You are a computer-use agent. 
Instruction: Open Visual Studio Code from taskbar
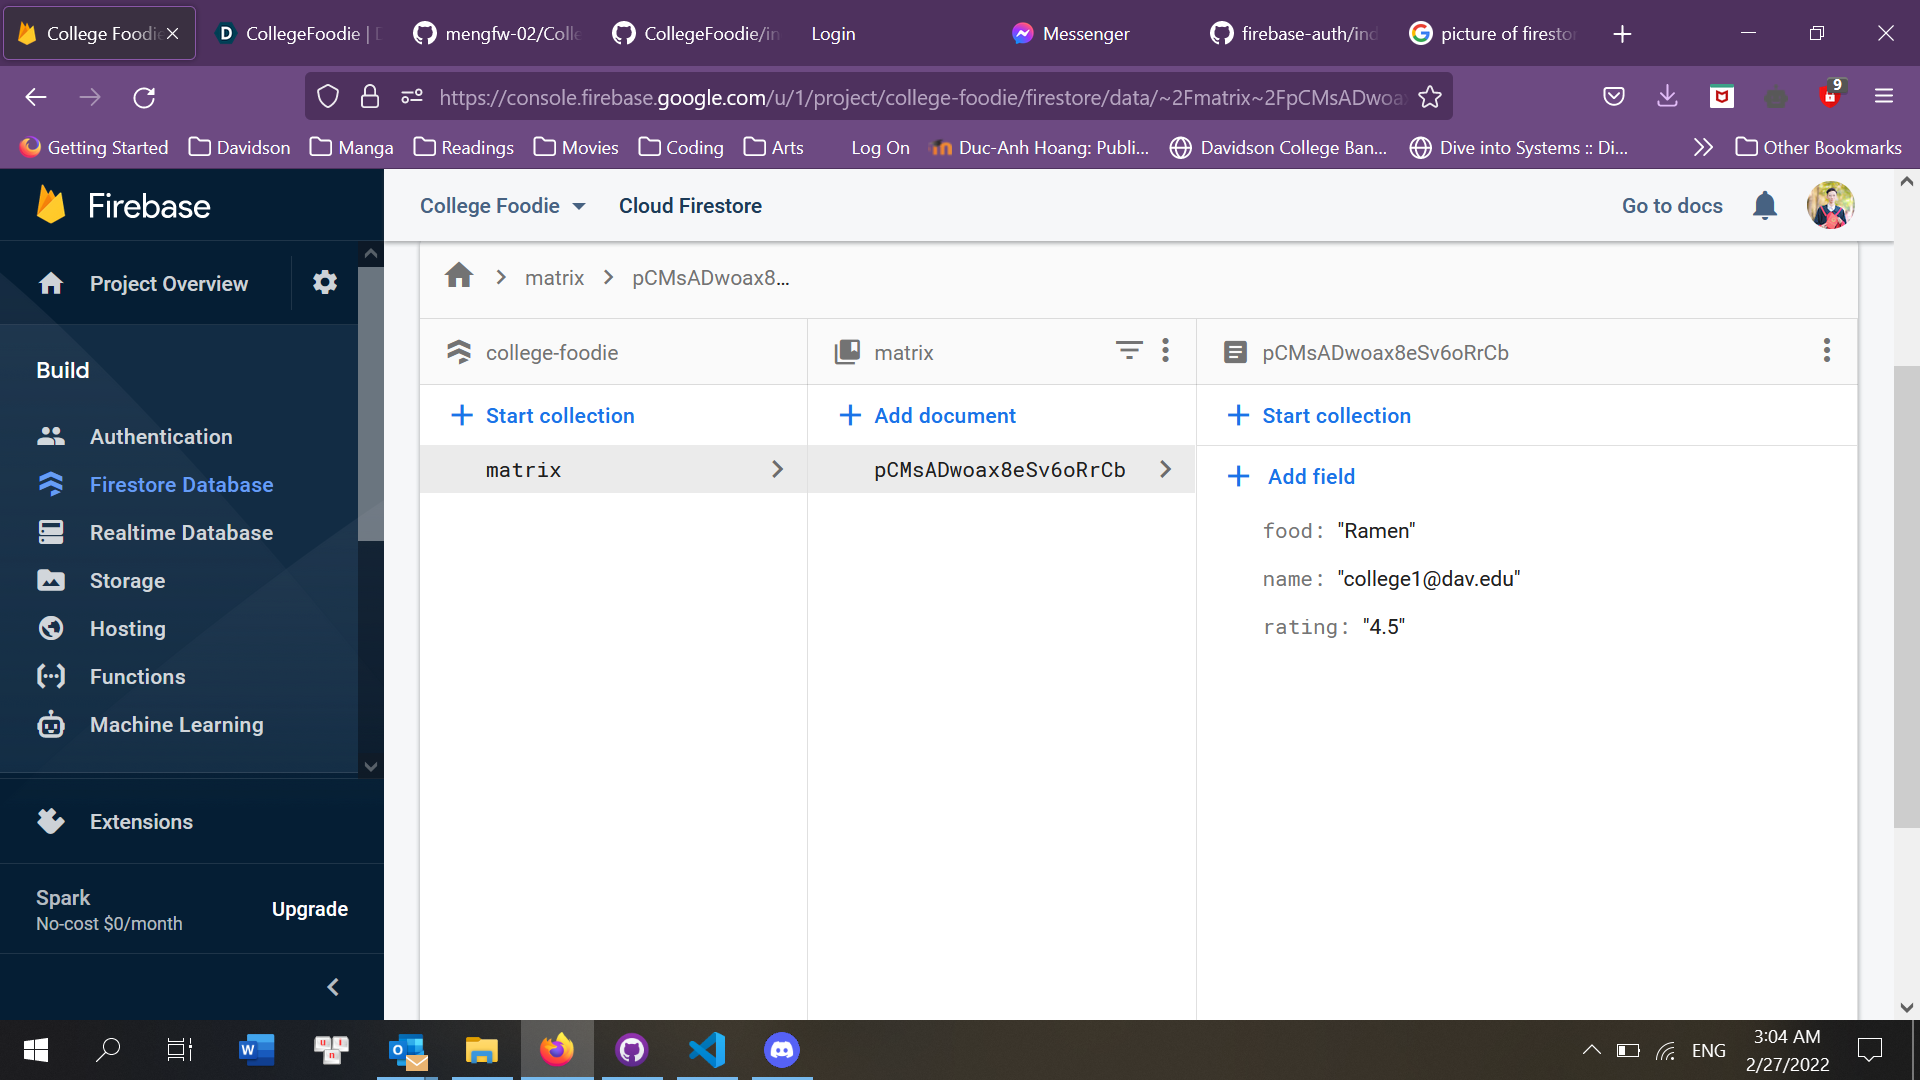point(707,1050)
